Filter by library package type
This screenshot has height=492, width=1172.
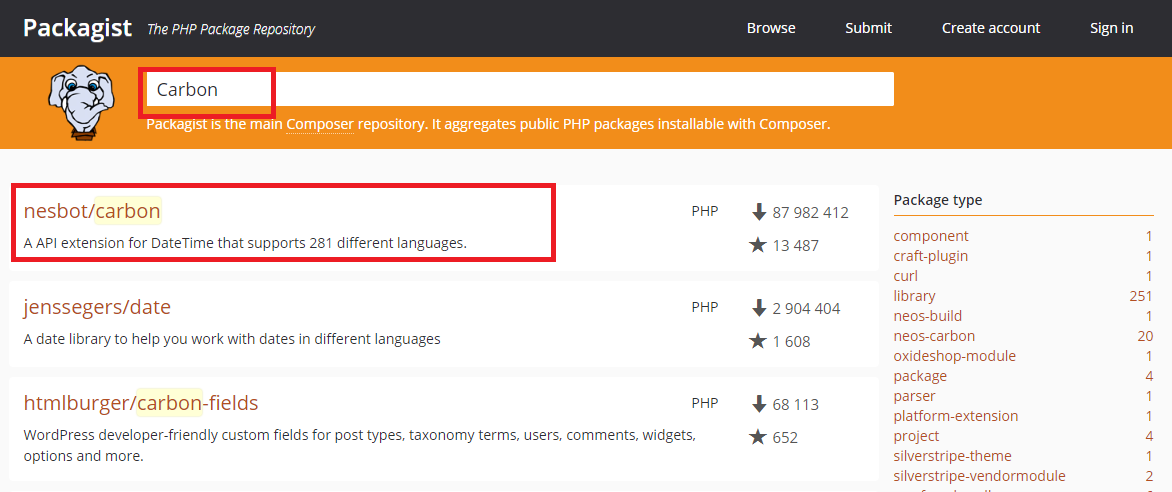pyautogui.click(x=914, y=296)
